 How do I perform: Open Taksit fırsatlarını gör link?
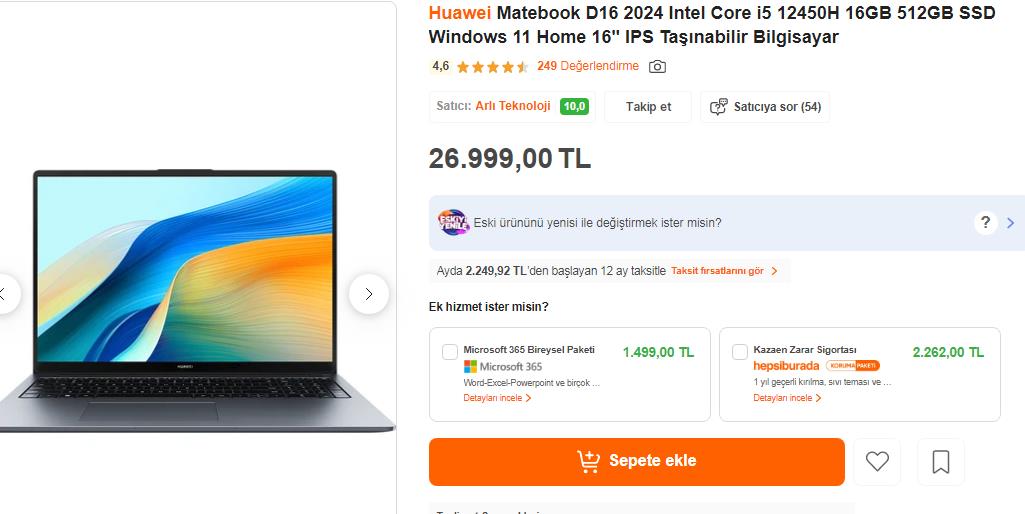724,271
